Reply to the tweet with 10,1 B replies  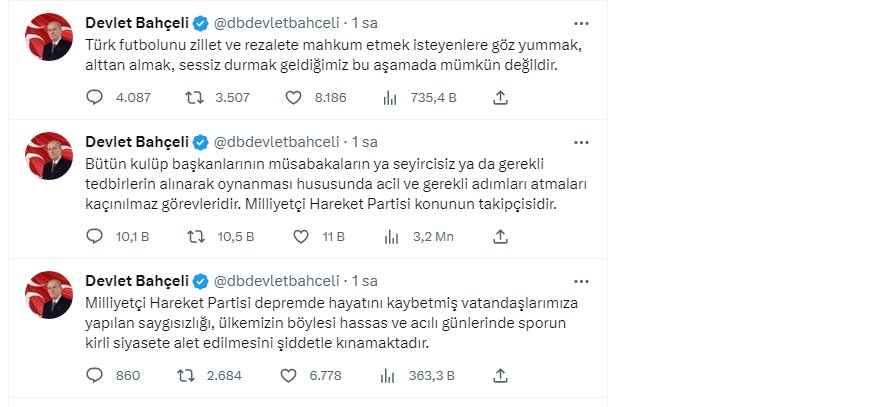[95, 237]
